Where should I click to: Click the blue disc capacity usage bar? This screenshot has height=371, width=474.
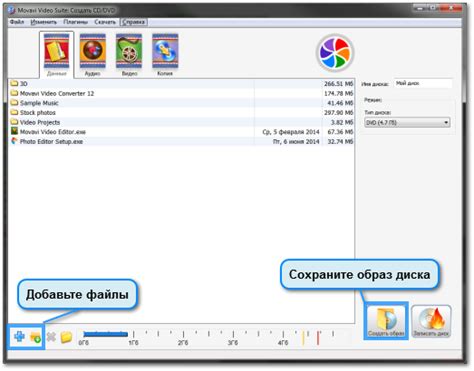106,334
